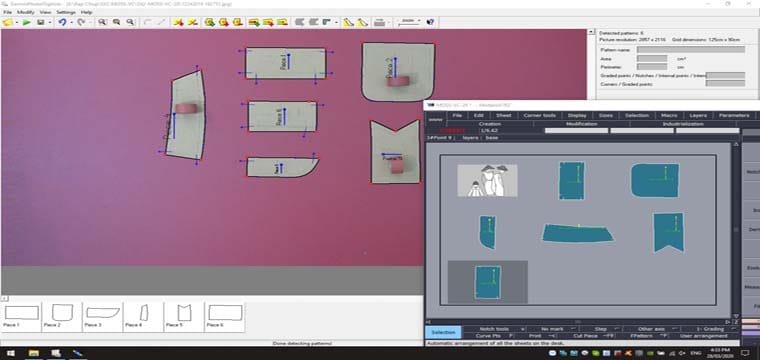Click the printer icon in toolbar
760x360 pixels.
380,22
